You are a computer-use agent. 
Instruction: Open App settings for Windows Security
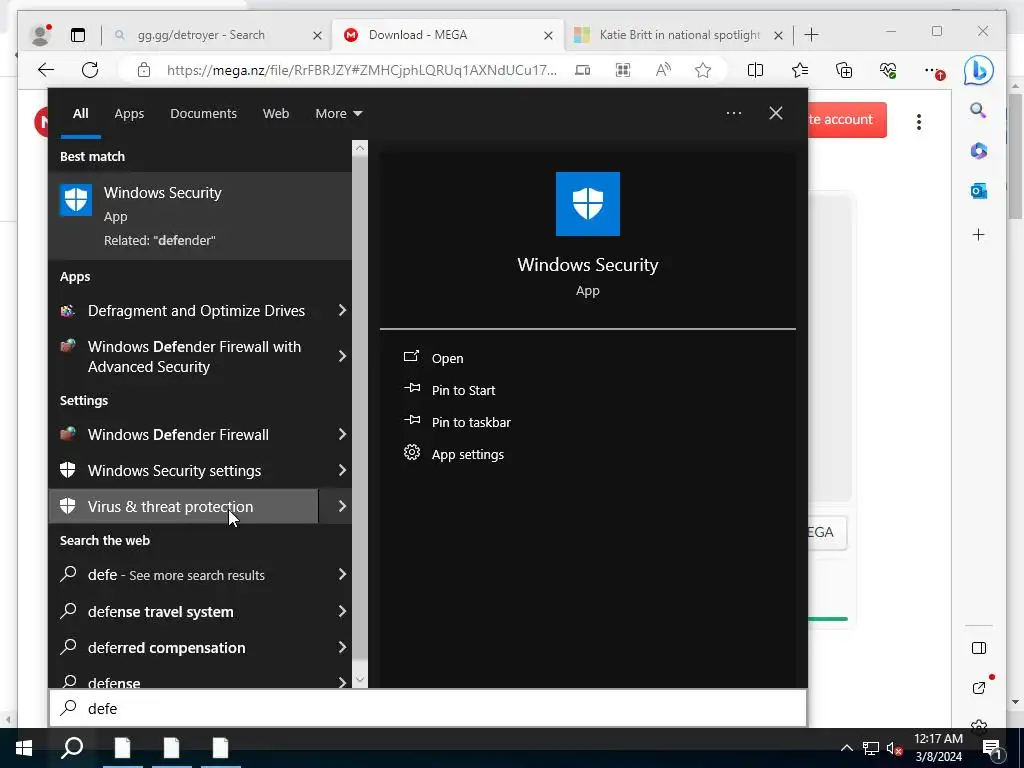click(468, 455)
